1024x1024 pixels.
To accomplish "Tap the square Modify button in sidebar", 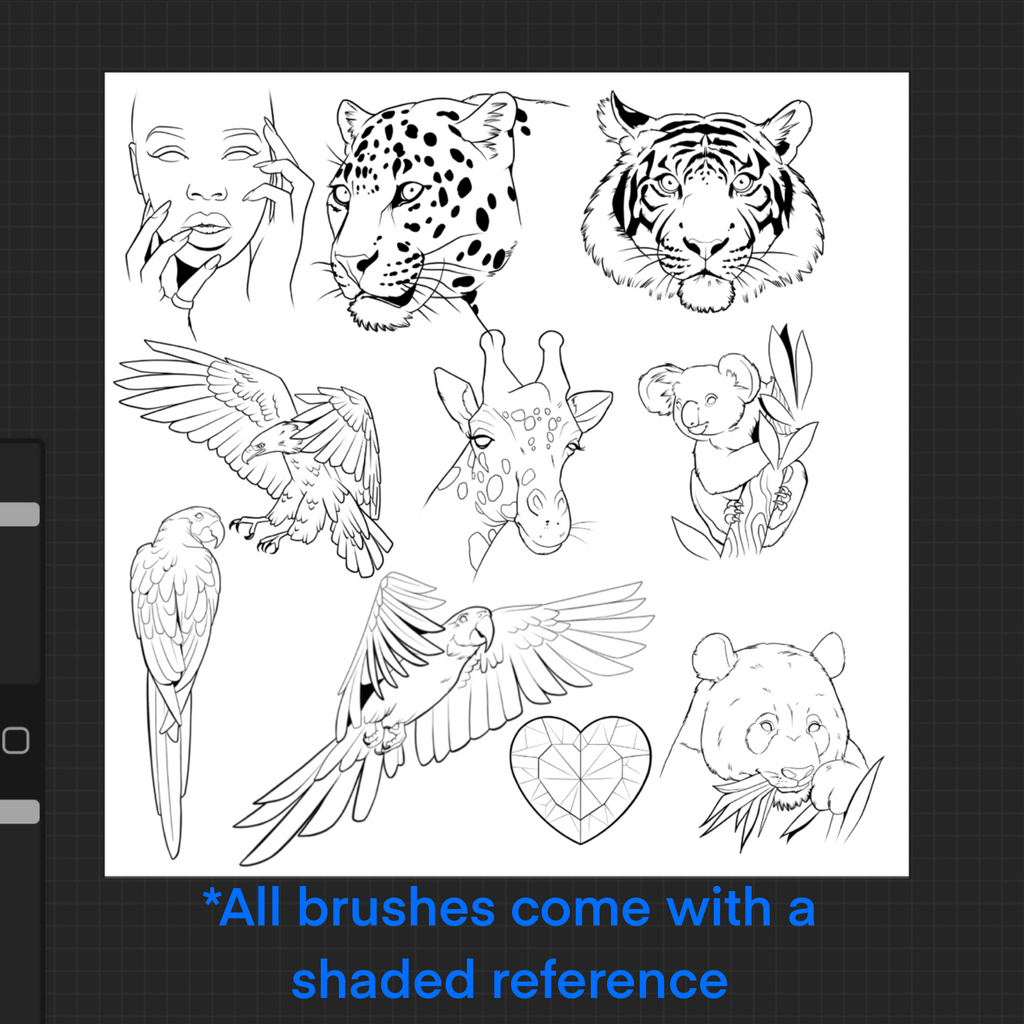I will coord(16,741).
